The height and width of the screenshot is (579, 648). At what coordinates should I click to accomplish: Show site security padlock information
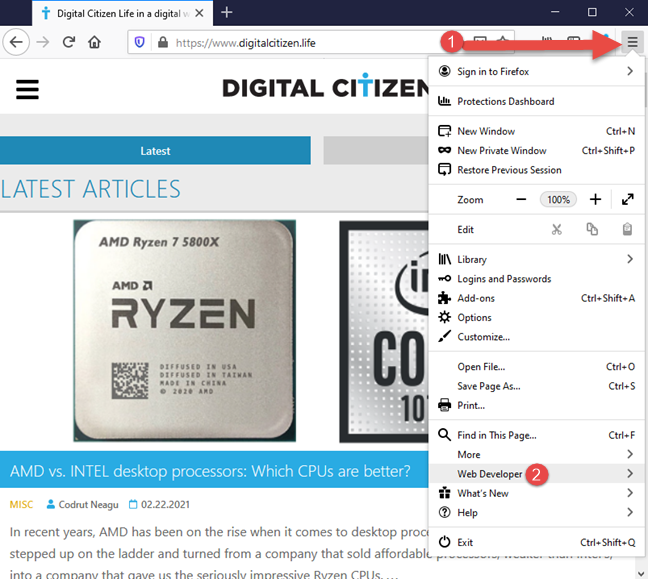click(163, 42)
